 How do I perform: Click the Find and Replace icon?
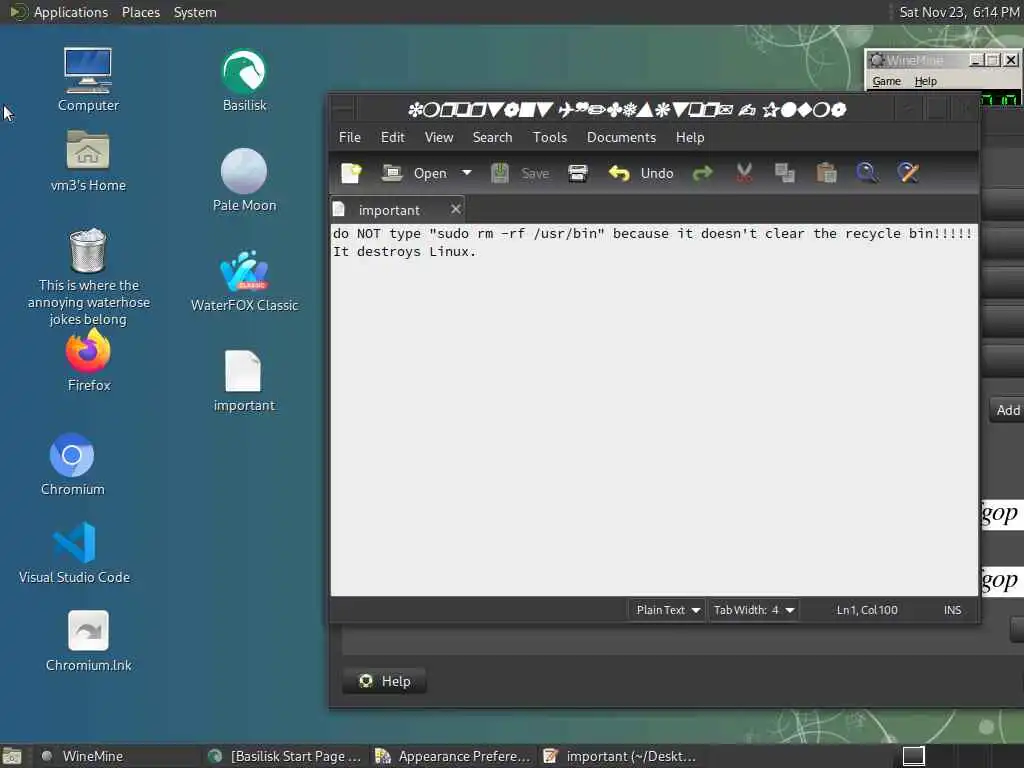(908, 173)
